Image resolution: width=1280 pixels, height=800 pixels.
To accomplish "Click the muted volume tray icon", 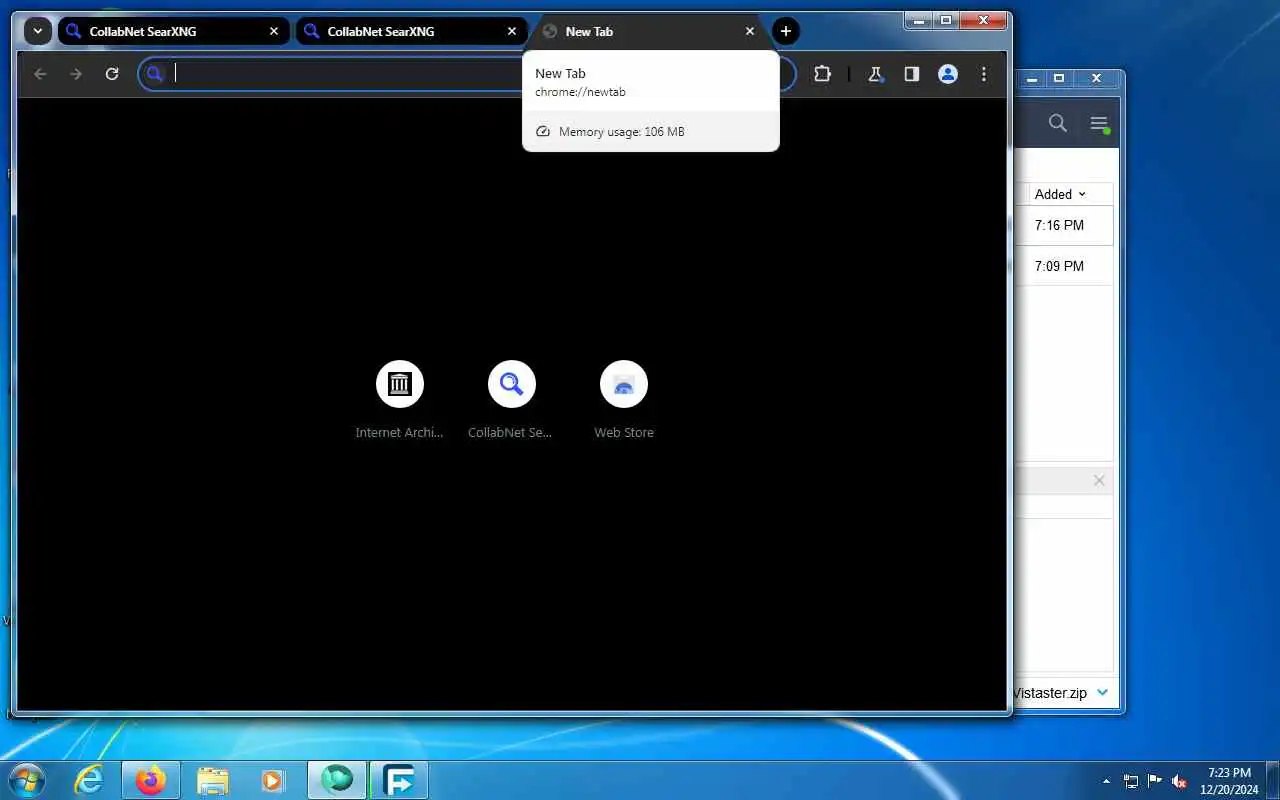I will (1179, 781).
